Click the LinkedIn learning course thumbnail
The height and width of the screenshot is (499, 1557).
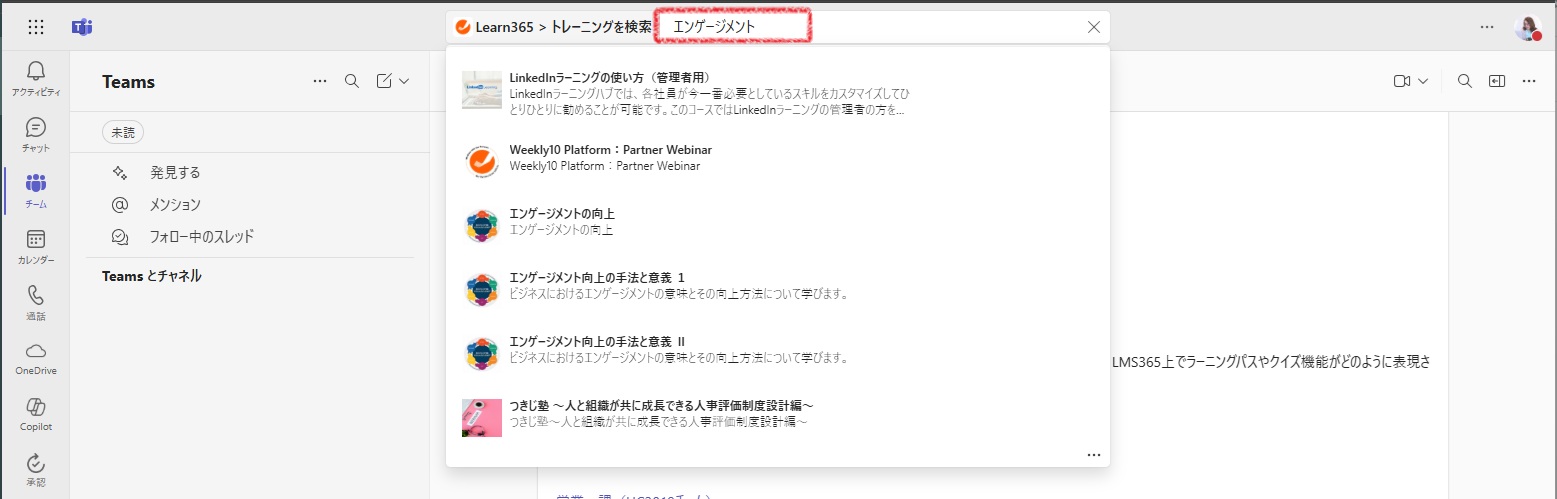click(x=482, y=89)
